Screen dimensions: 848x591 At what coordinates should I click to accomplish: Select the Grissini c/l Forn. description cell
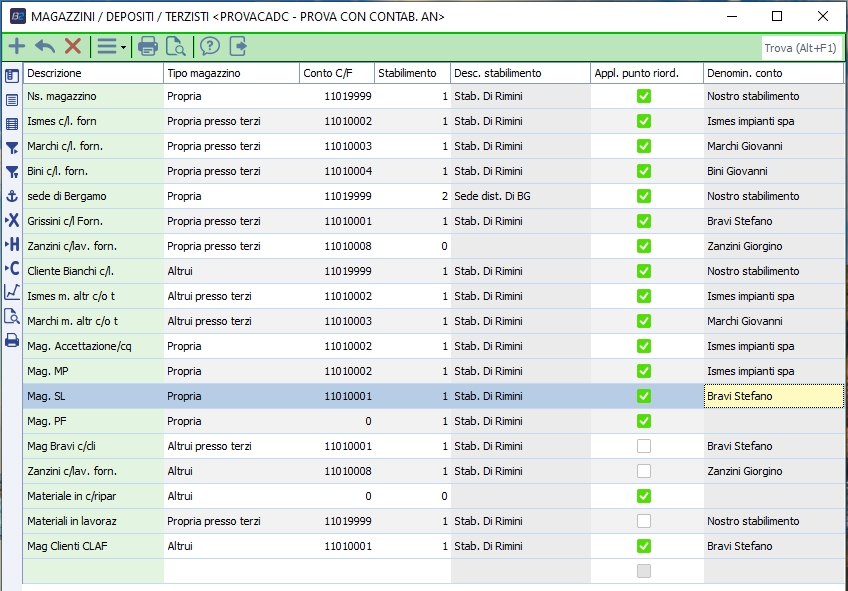pyautogui.click(x=93, y=221)
